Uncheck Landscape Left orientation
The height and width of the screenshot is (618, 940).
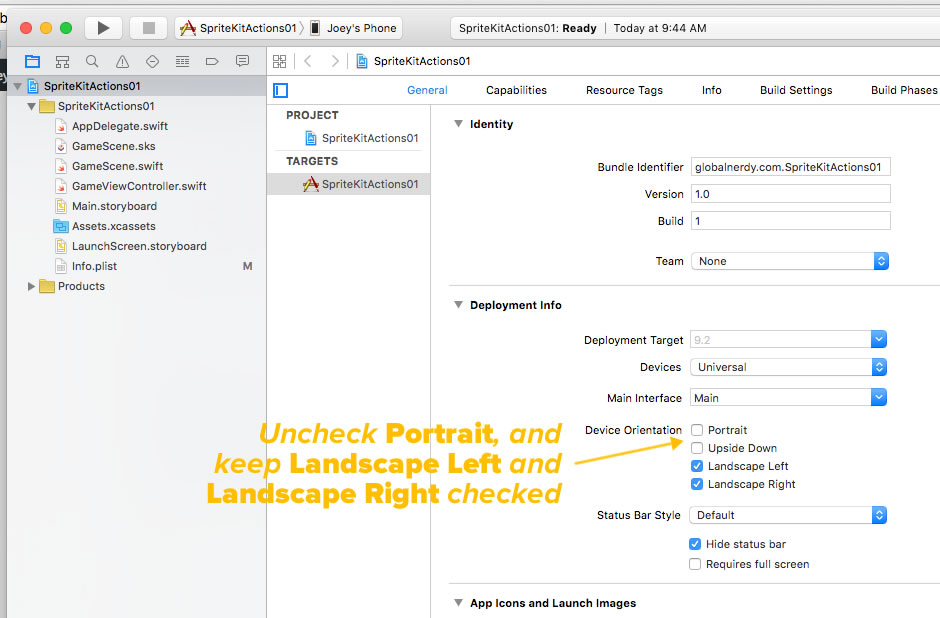click(697, 466)
